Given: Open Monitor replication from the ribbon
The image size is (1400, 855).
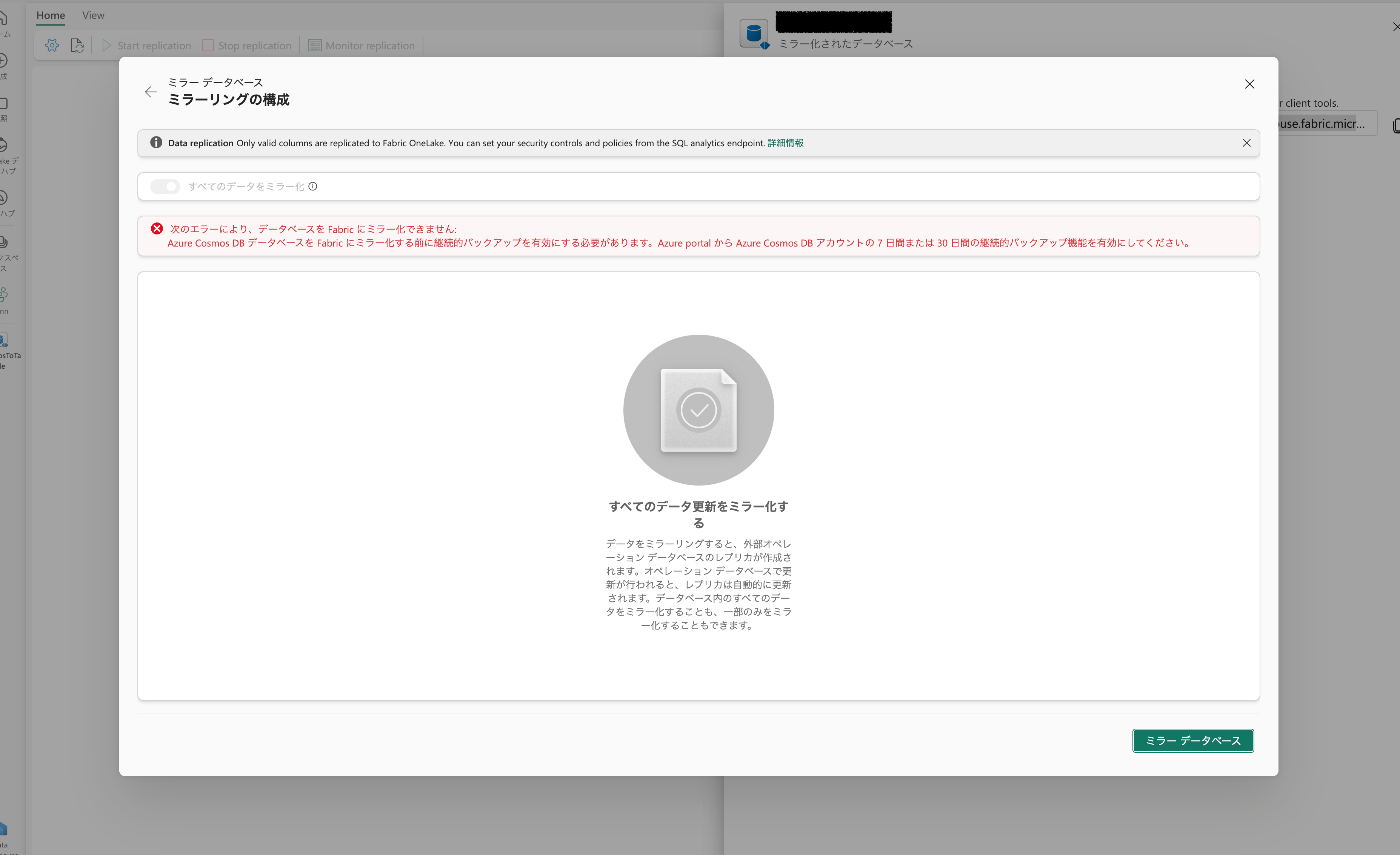Looking at the screenshot, I should (x=361, y=45).
